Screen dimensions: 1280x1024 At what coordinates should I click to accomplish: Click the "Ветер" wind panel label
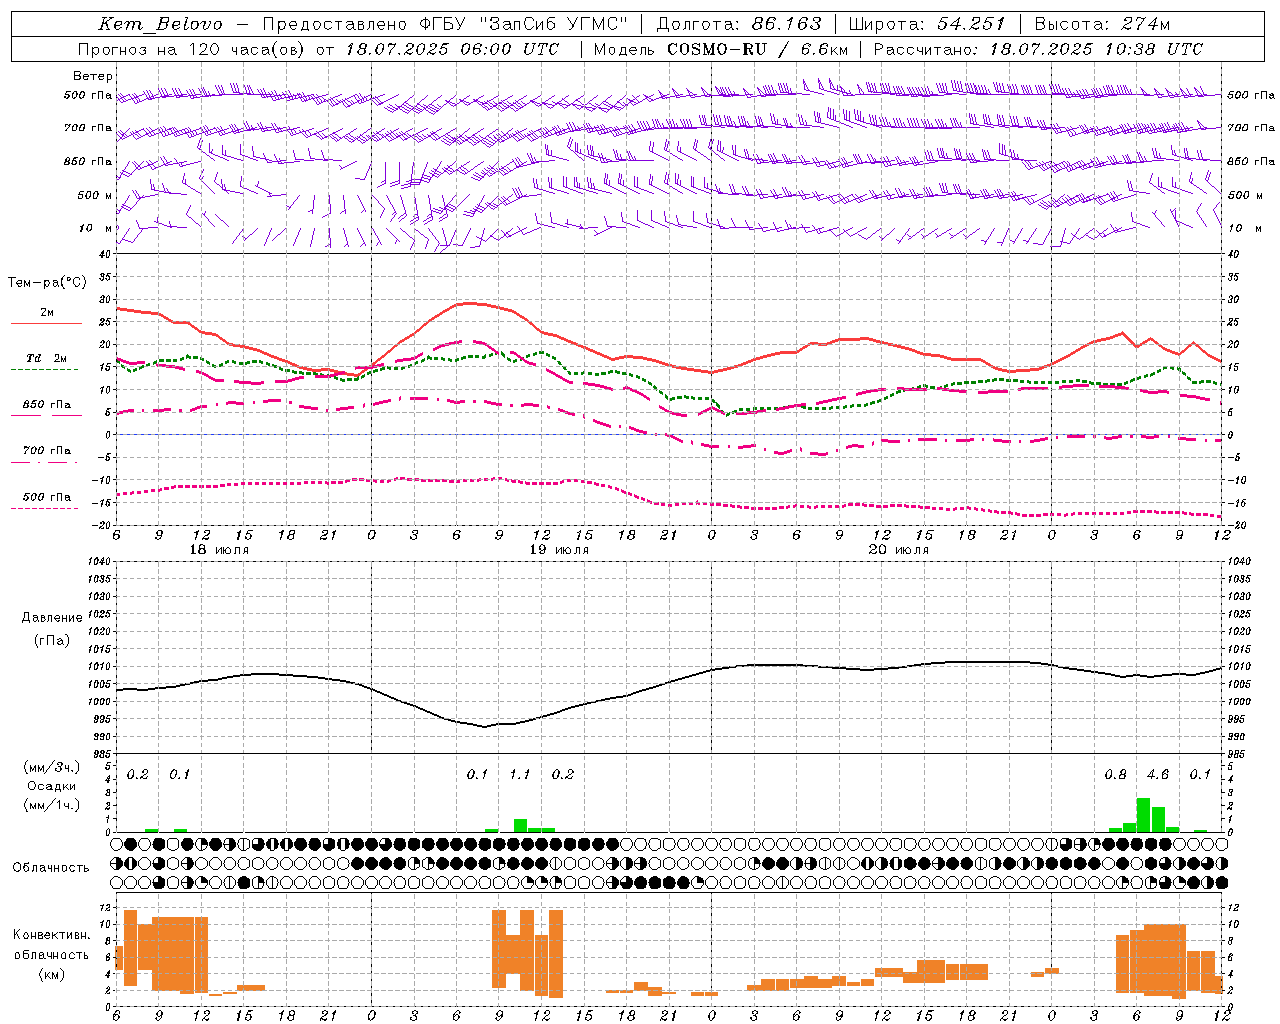pyautogui.click(x=92, y=76)
